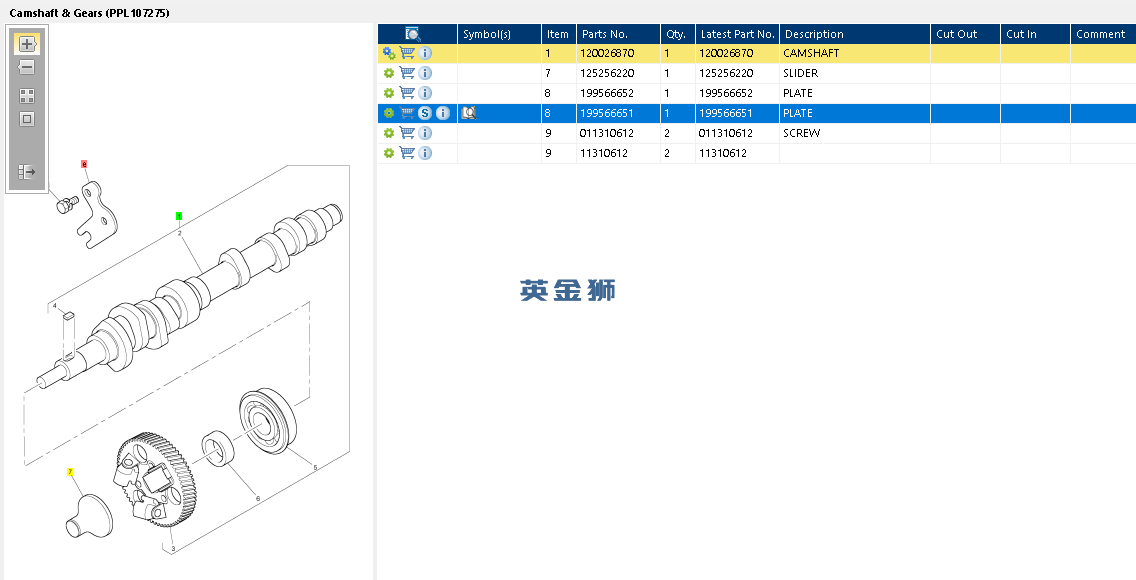Select red callout 8 on the diagram
Image resolution: width=1136 pixels, height=580 pixels.
point(84,164)
